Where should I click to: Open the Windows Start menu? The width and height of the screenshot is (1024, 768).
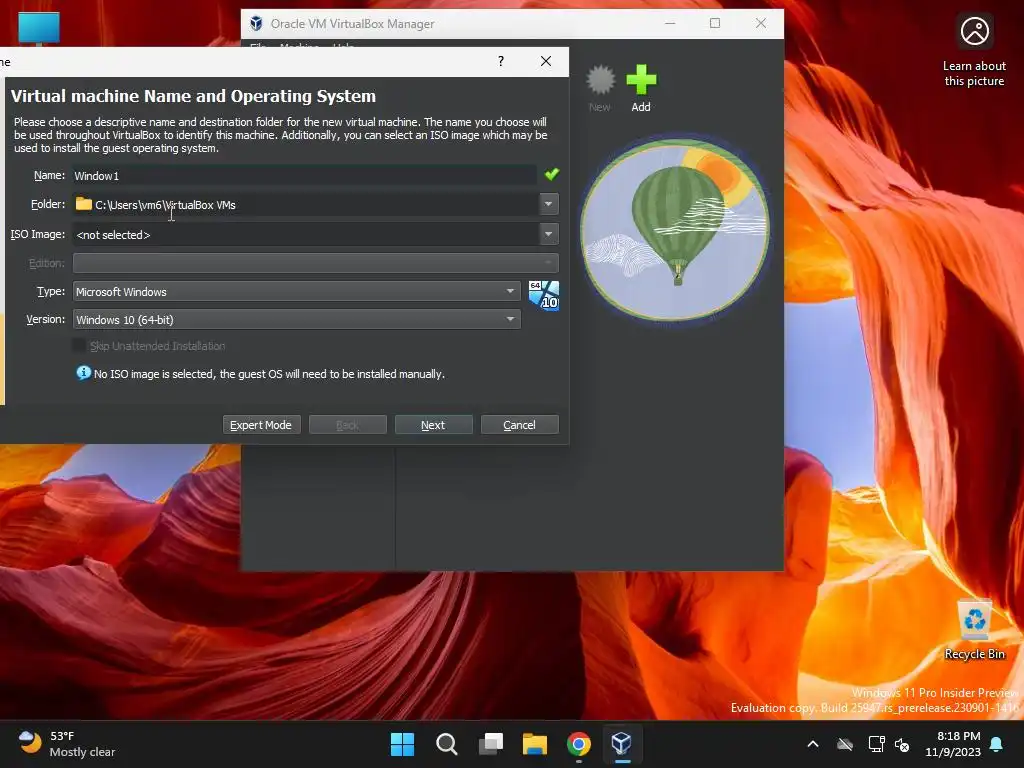point(402,744)
